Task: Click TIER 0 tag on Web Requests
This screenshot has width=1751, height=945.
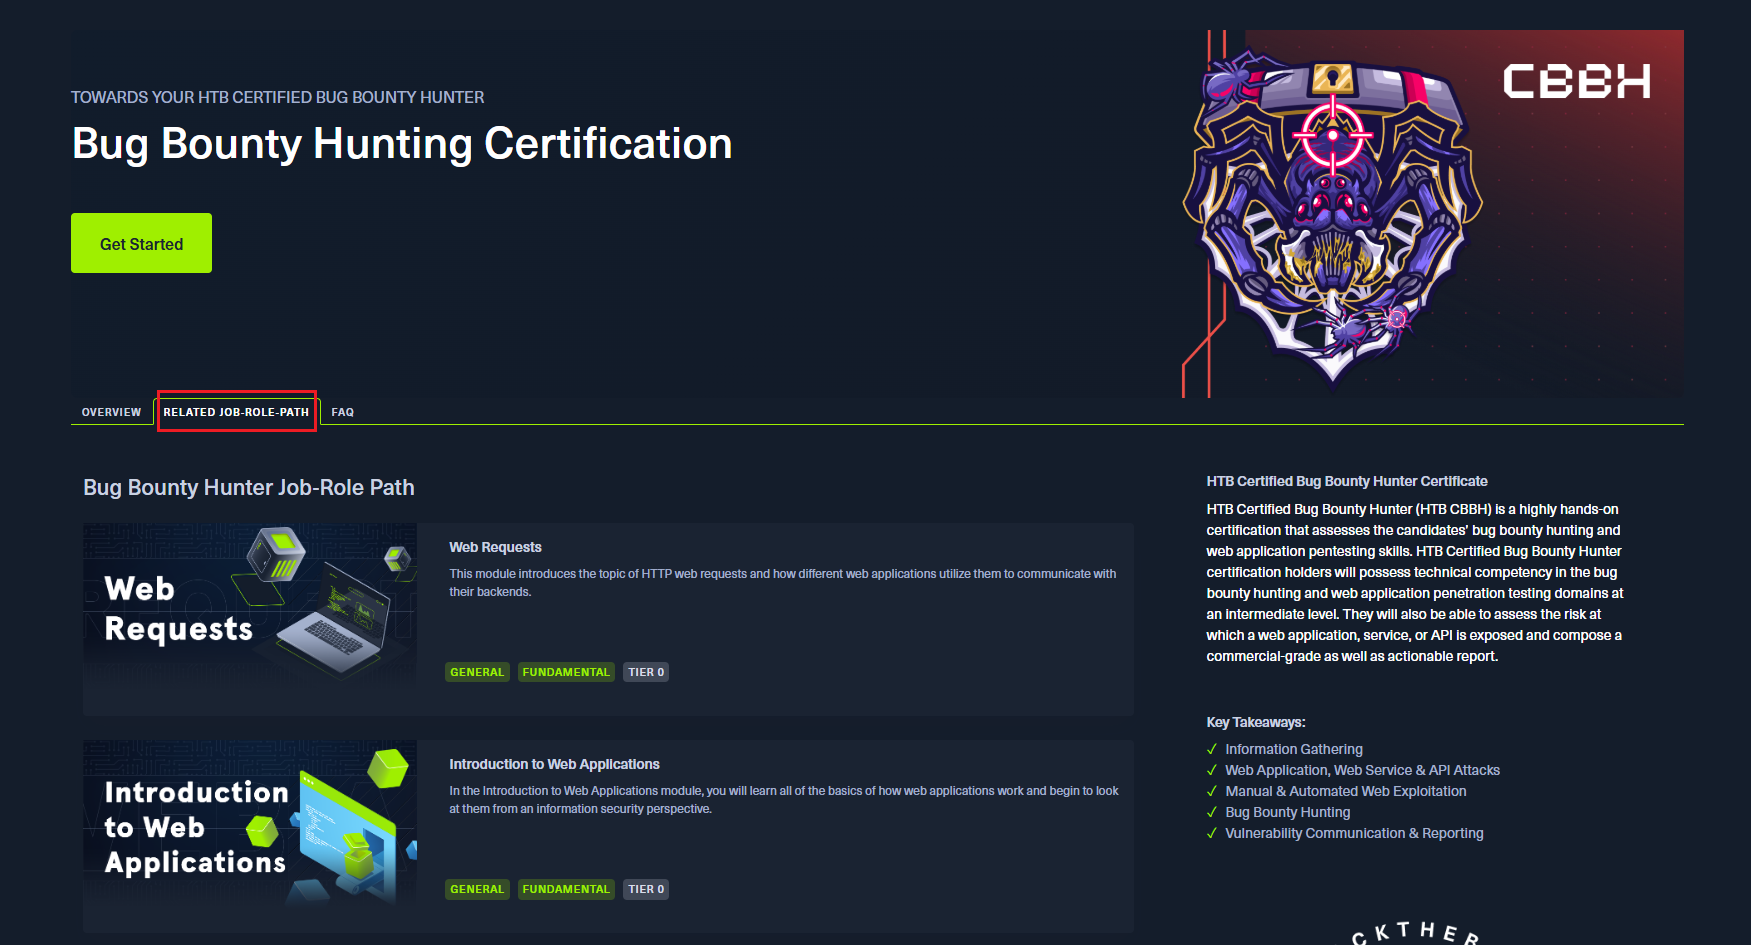Action: point(646,672)
